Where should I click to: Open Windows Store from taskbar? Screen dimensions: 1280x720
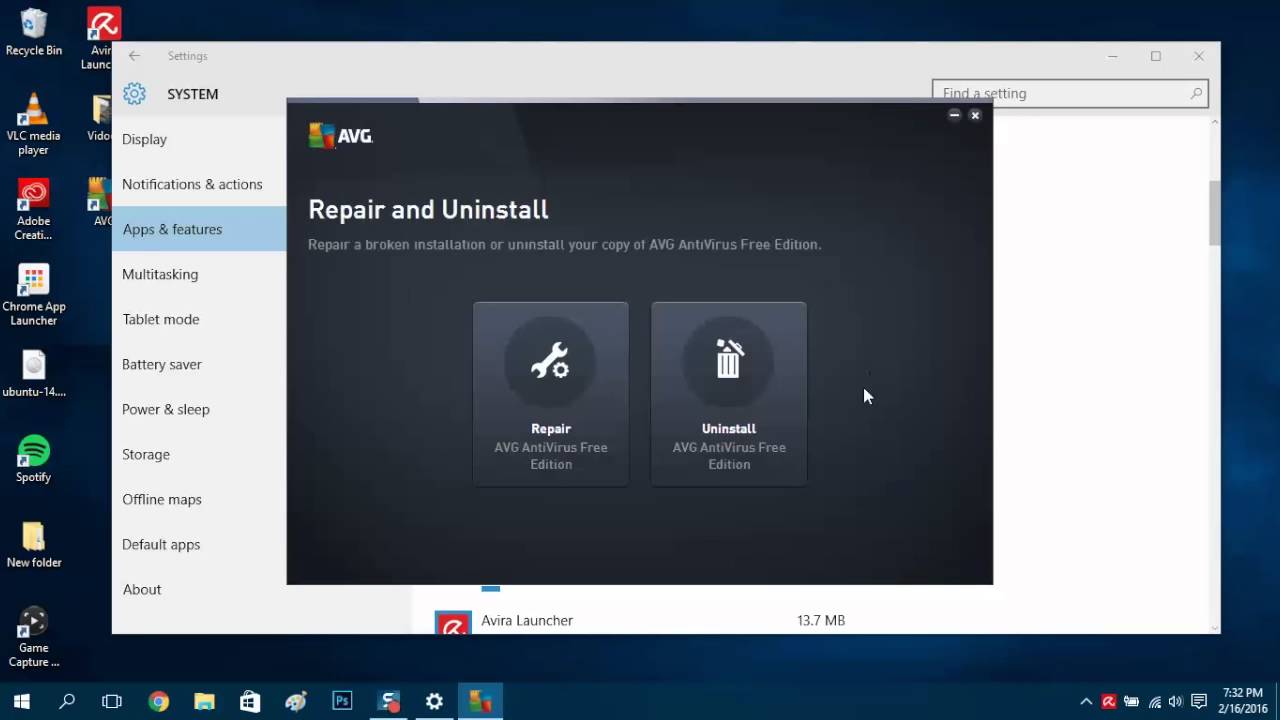[250, 701]
